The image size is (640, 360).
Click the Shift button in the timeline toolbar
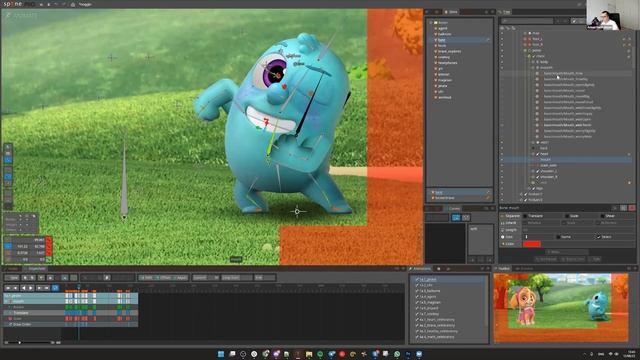pos(147,278)
